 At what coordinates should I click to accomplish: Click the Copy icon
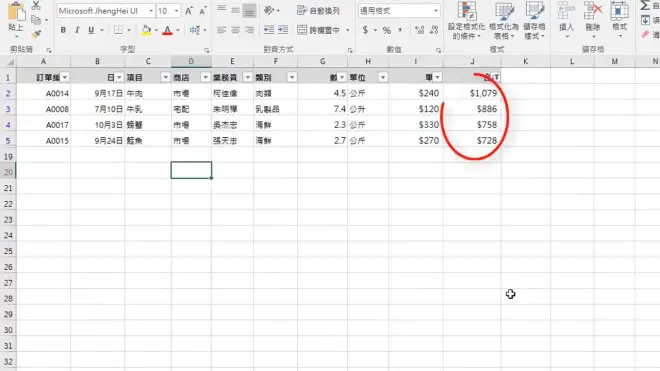click(36, 20)
